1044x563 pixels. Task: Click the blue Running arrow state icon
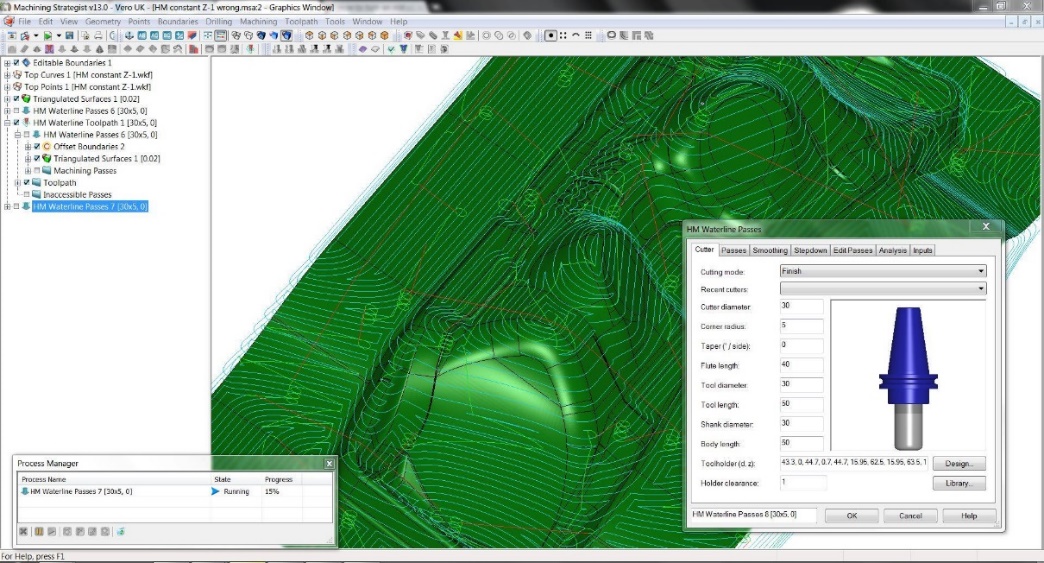point(215,491)
